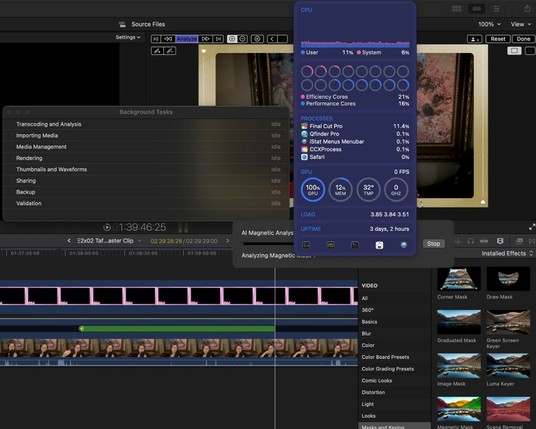
Task: Show the inspector sliders icon in top toolbar
Action: pyautogui.click(x=497, y=9)
